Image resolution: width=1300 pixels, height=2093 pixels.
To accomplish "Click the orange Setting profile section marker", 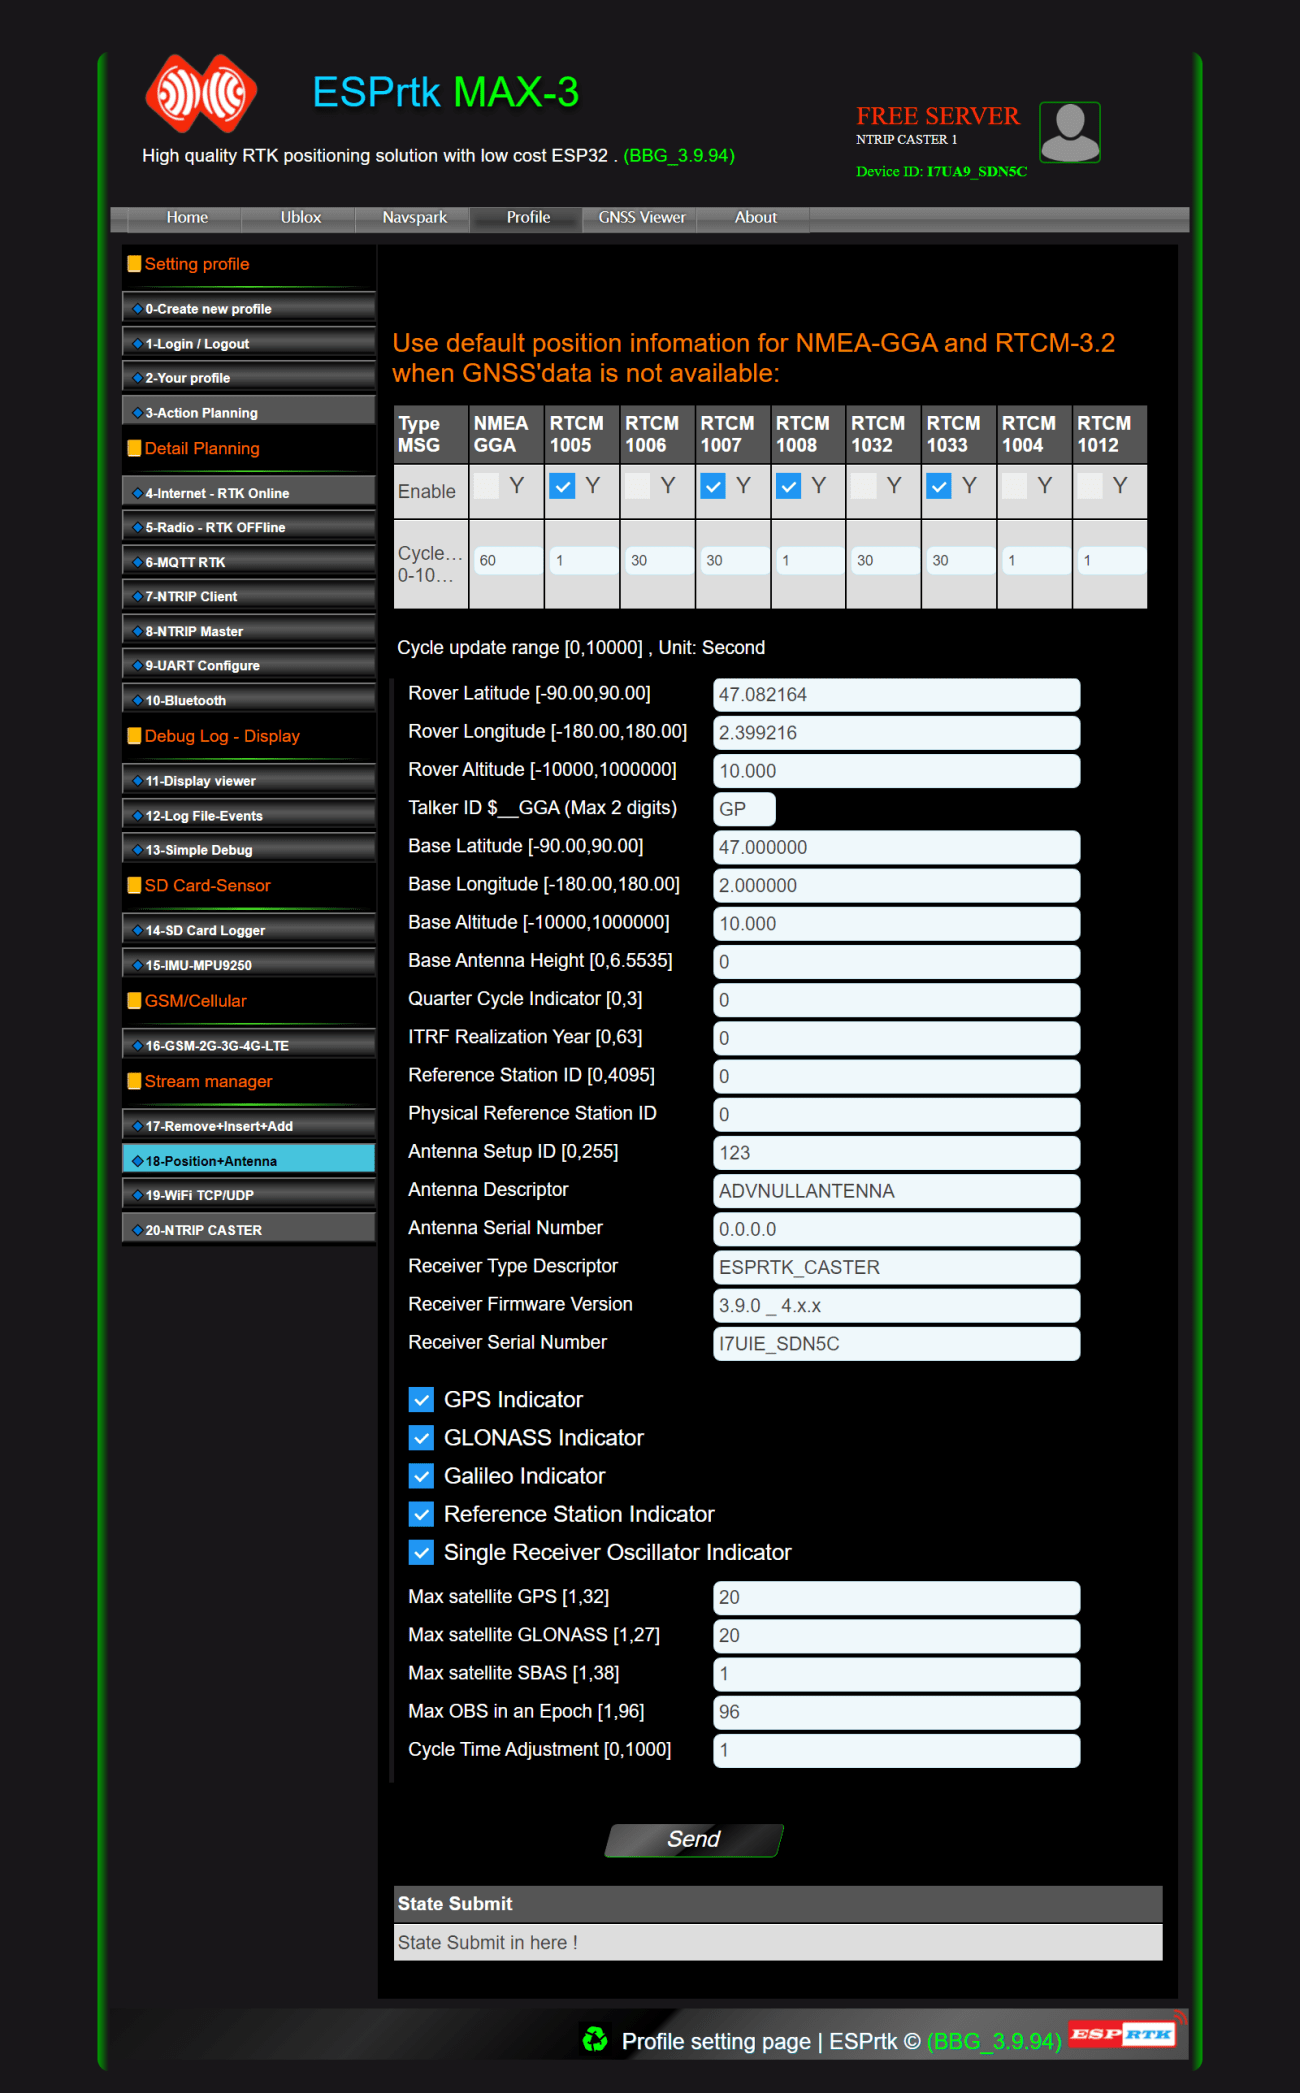I will 134,264.
